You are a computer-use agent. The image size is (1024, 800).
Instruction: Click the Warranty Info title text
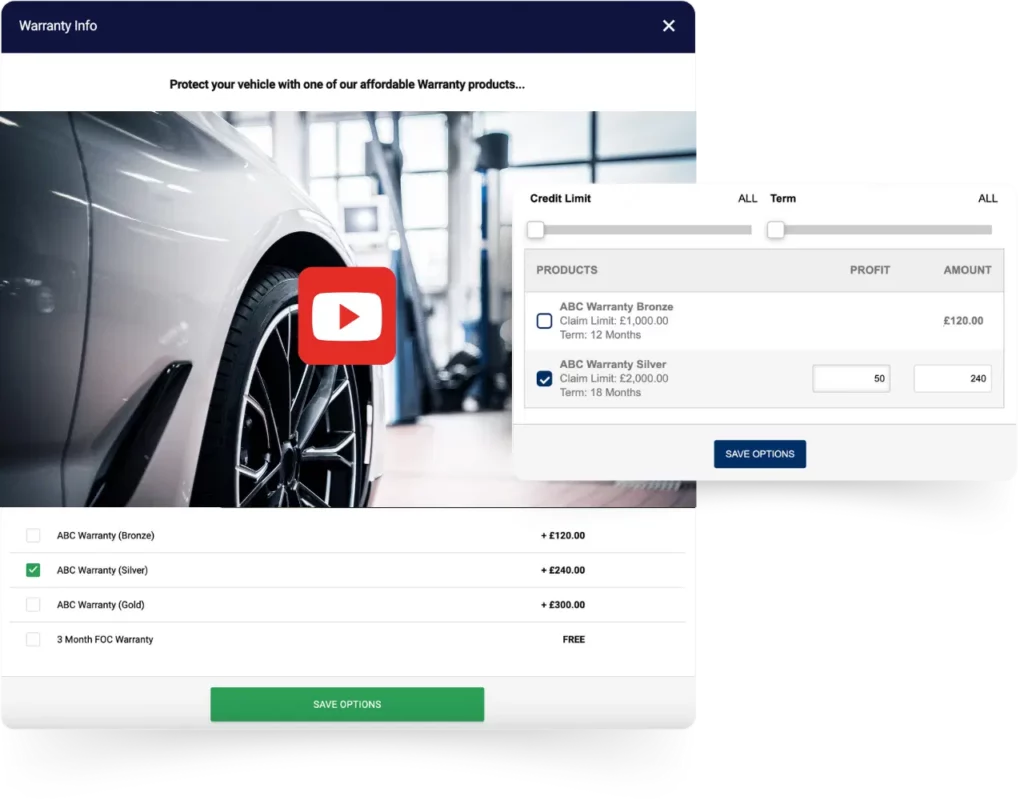pyautogui.click(x=58, y=26)
